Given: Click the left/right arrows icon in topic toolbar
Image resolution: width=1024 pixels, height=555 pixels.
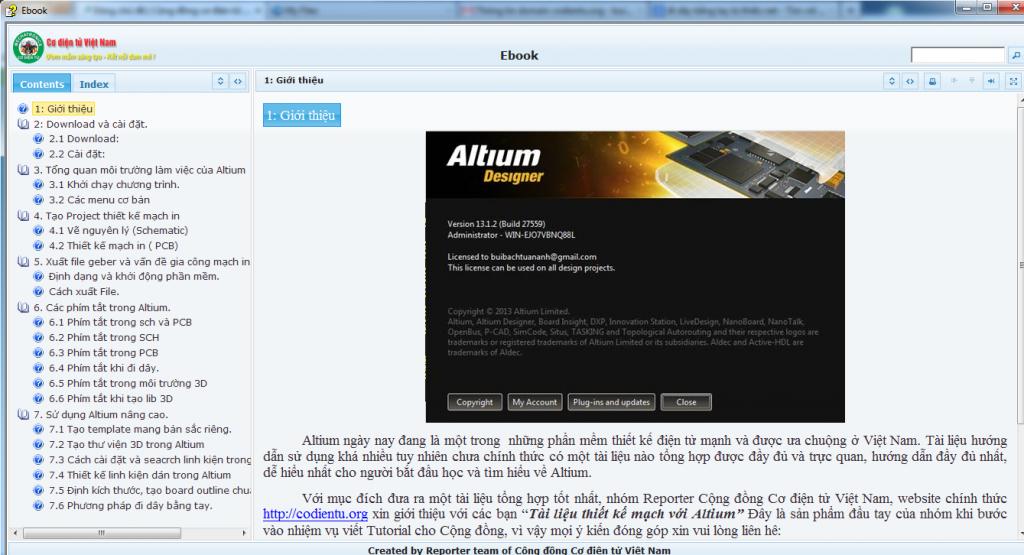Looking at the screenshot, I should coord(910,81).
